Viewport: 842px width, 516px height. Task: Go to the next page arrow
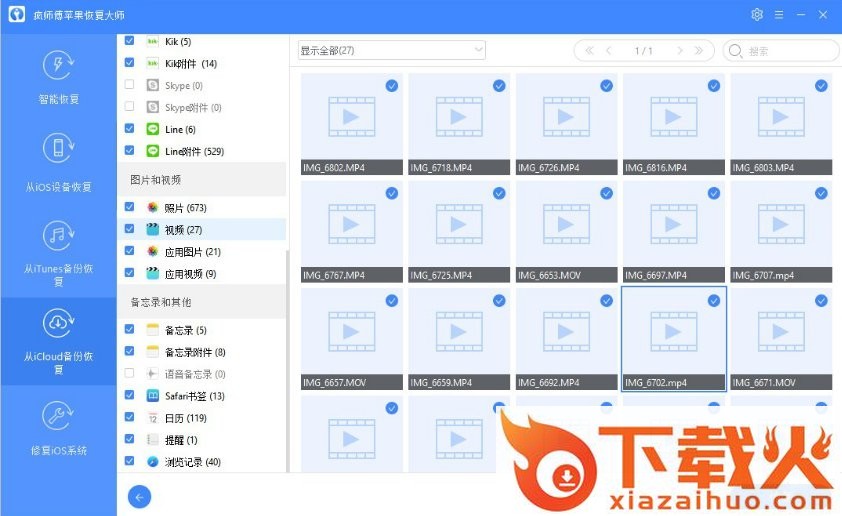[680, 51]
